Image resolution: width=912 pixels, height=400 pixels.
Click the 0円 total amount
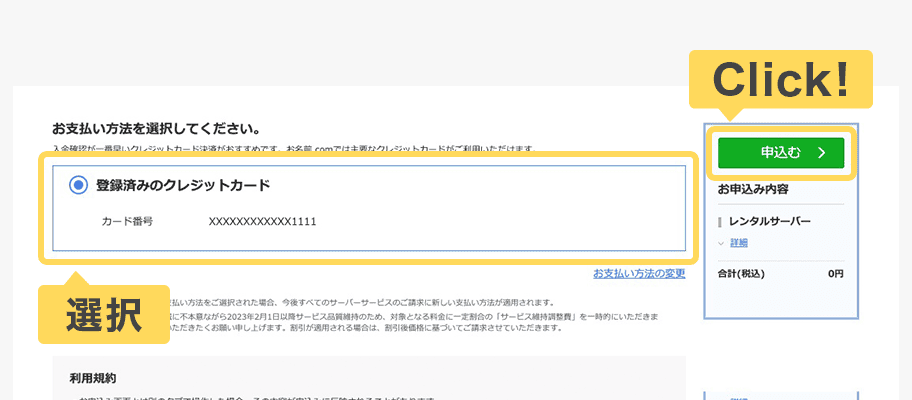click(835, 273)
